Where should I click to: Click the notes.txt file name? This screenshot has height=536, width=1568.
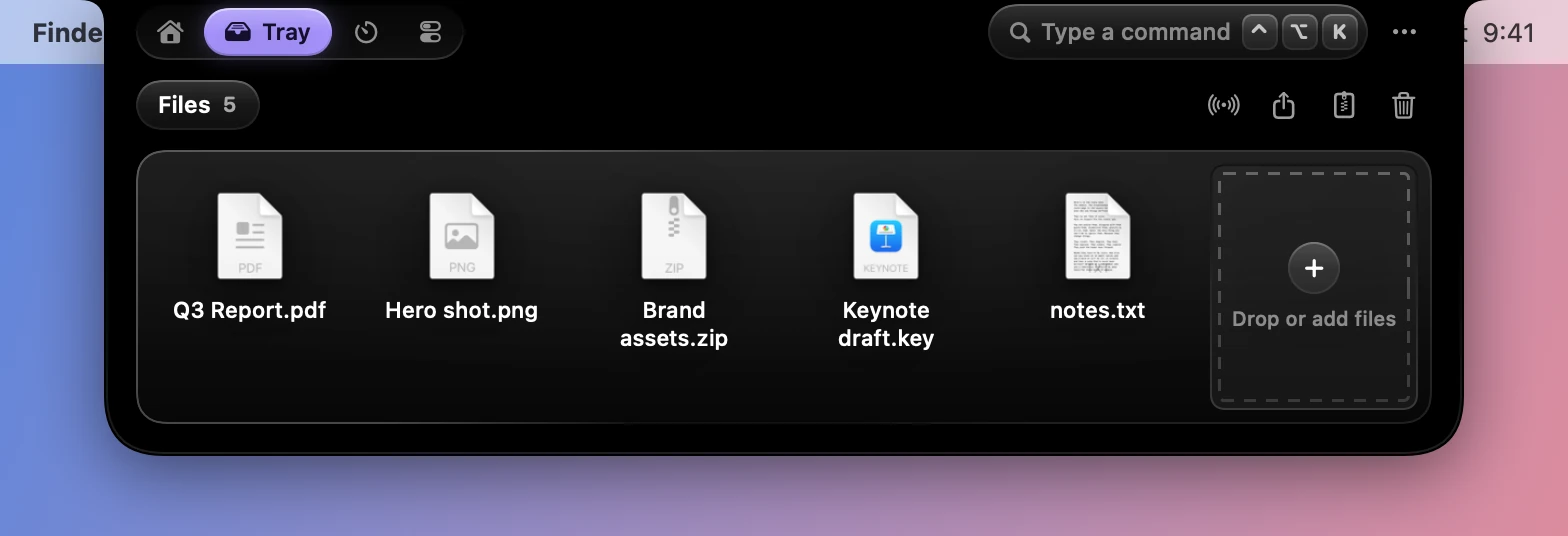1098,310
